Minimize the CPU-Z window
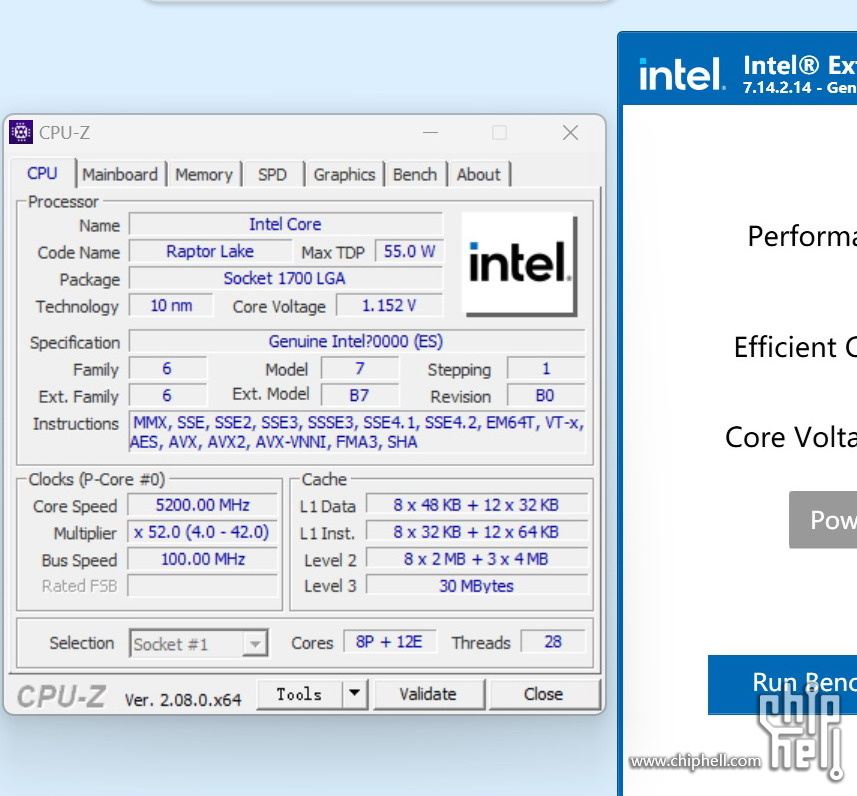The width and height of the screenshot is (857, 796). (x=430, y=133)
